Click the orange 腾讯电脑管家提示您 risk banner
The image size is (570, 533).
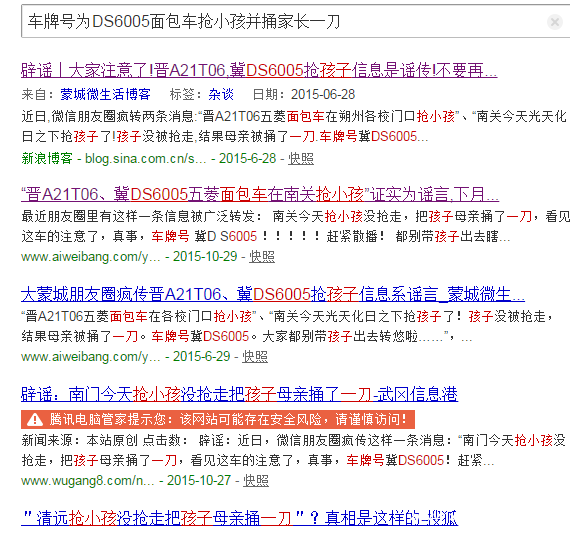click(218, 420)
